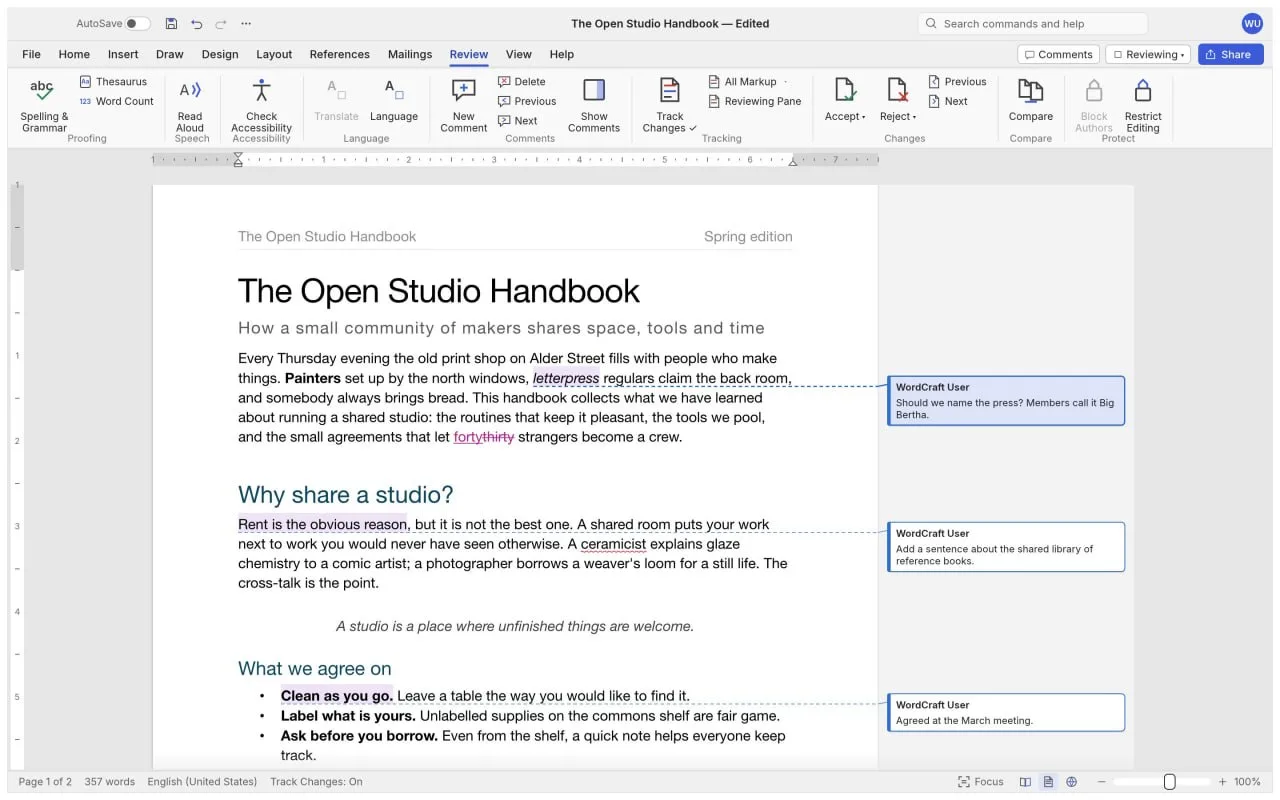This screenshot has height=800, width=1280.
Task: Open the Comments pane button
Action: 1058,55
